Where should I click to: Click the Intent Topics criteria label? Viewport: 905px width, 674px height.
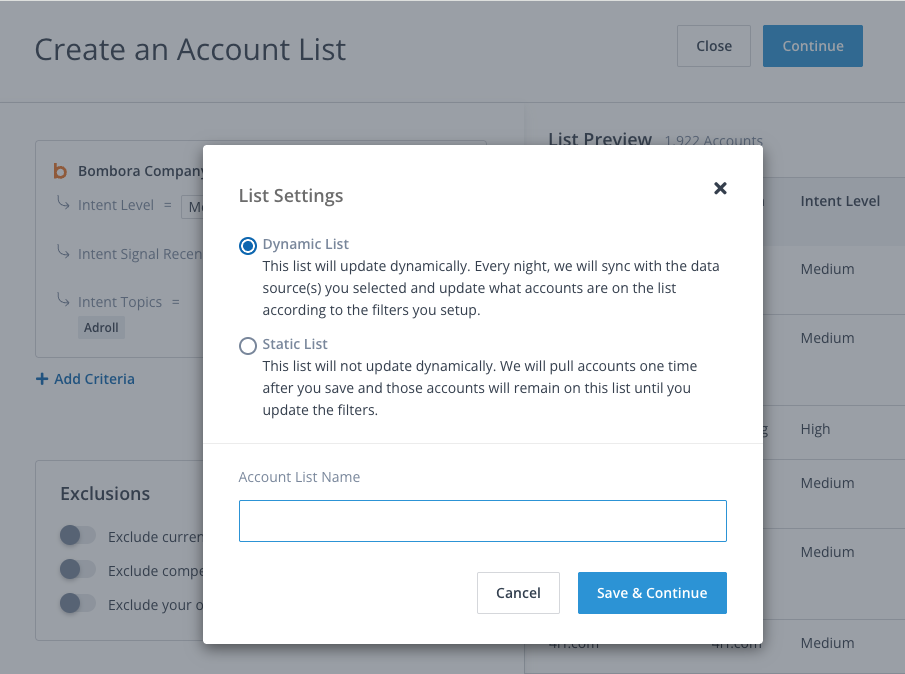coord(122,301)
